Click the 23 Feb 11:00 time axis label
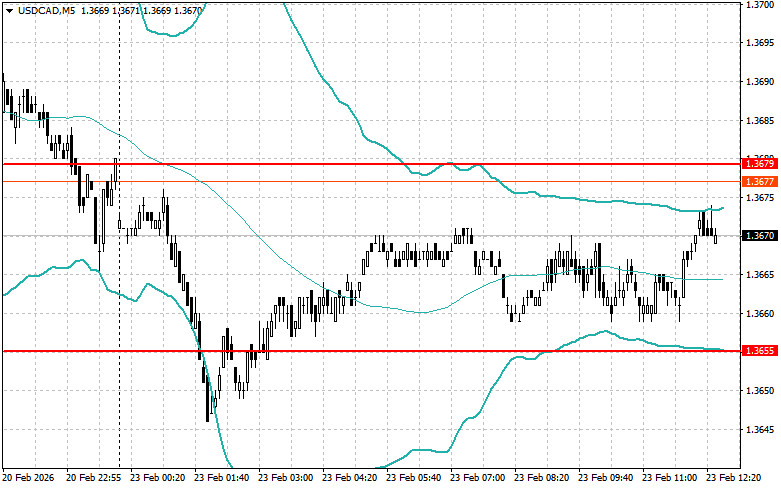The image size is (781, 489). pyautogui.click(x=669, y=478)
